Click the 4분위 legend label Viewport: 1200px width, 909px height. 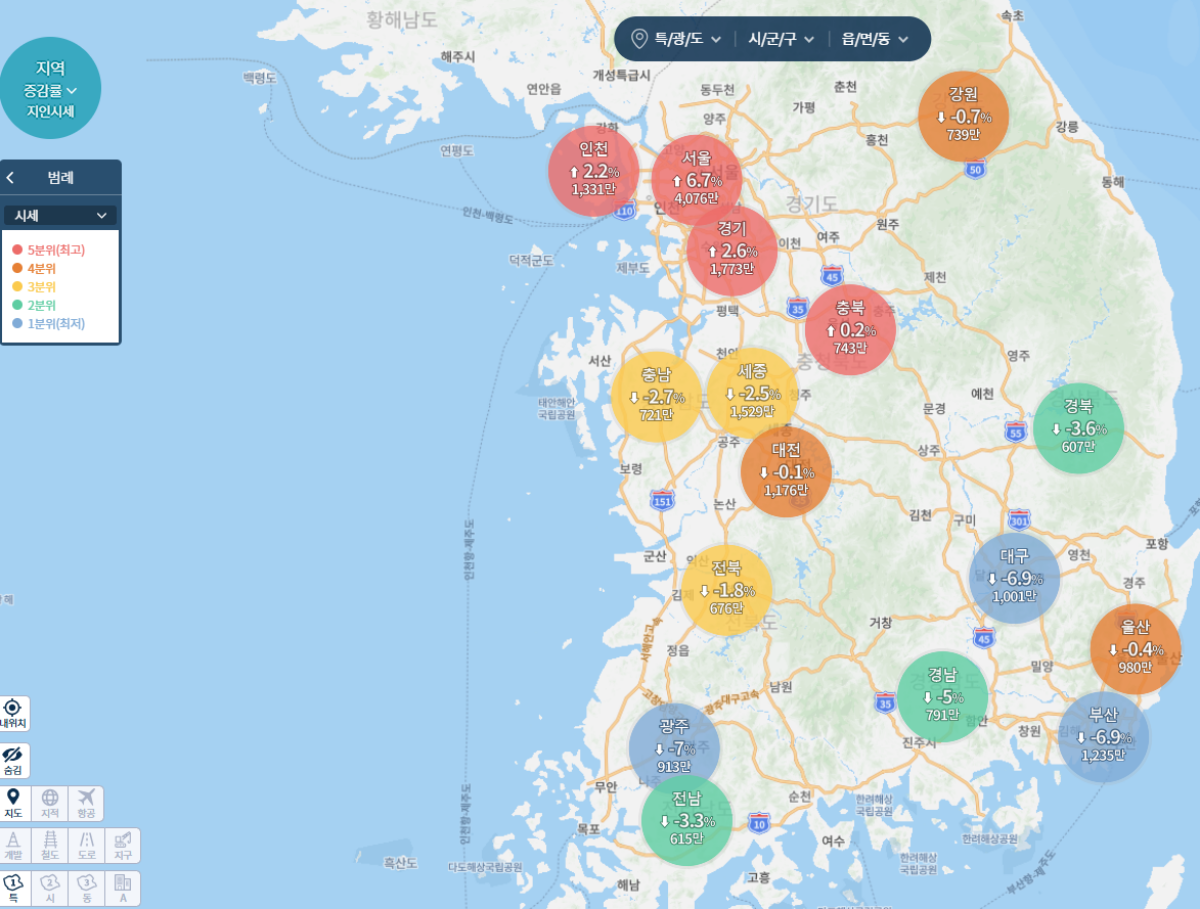tap(42, 268)
